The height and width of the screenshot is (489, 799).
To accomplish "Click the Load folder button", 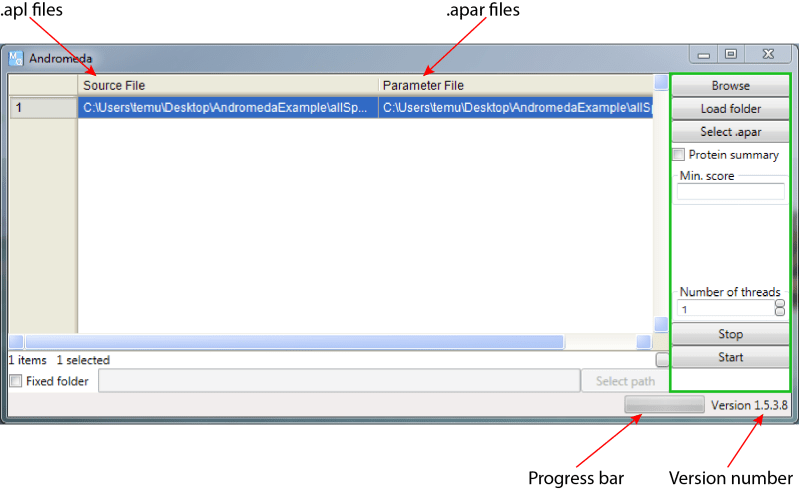I will [730, 108].
